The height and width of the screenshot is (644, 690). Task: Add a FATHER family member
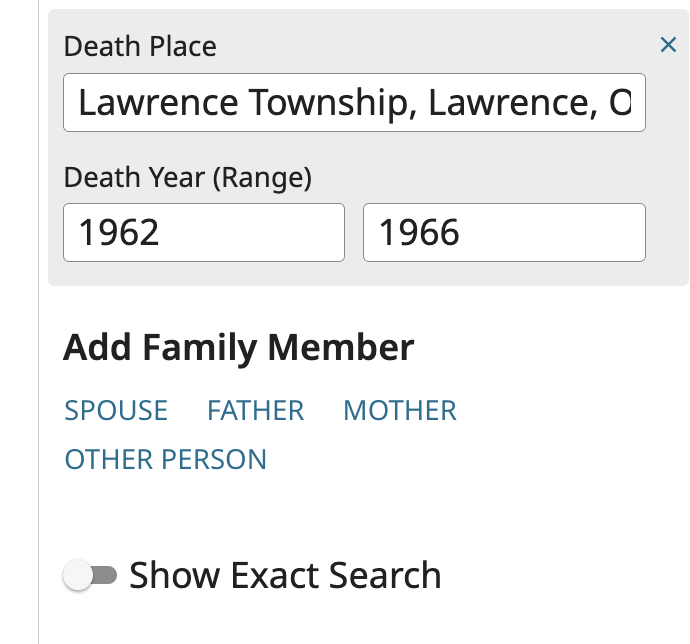point(255,410)
